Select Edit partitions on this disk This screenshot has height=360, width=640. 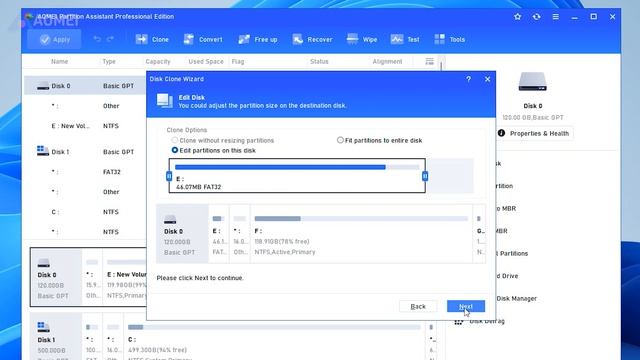tap(213, 151)
